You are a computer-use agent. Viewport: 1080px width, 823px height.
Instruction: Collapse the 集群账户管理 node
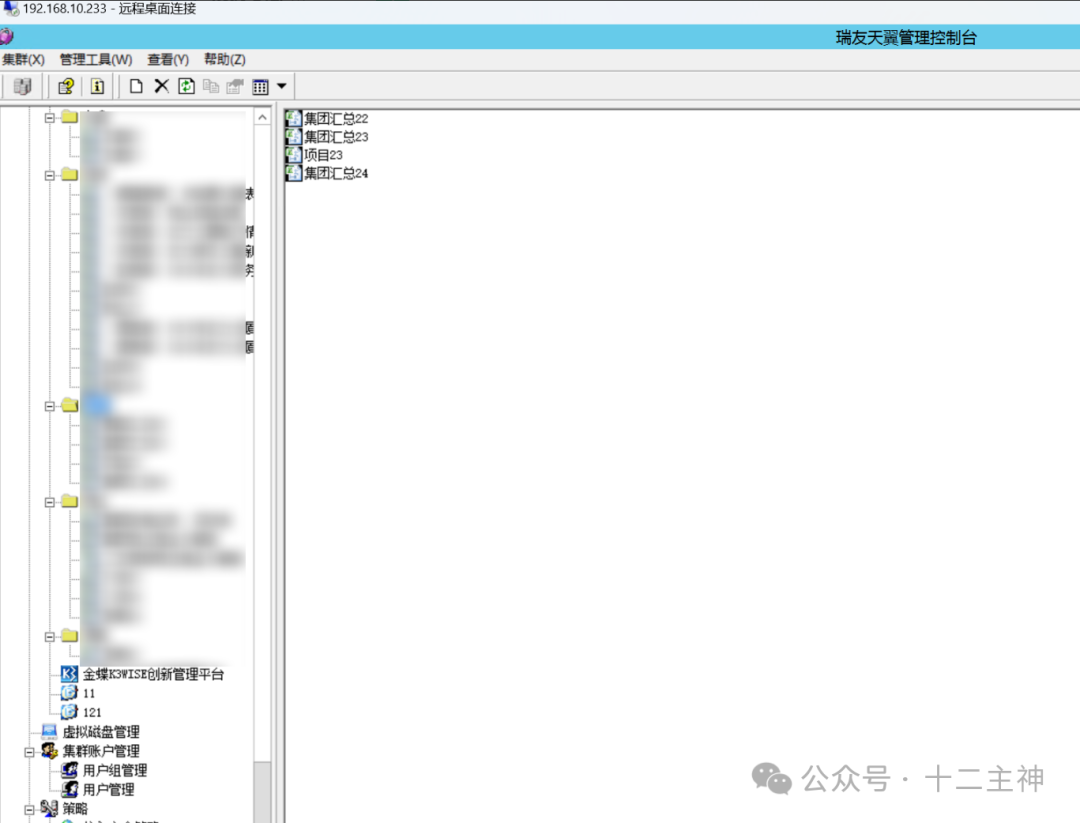(30, 752)
